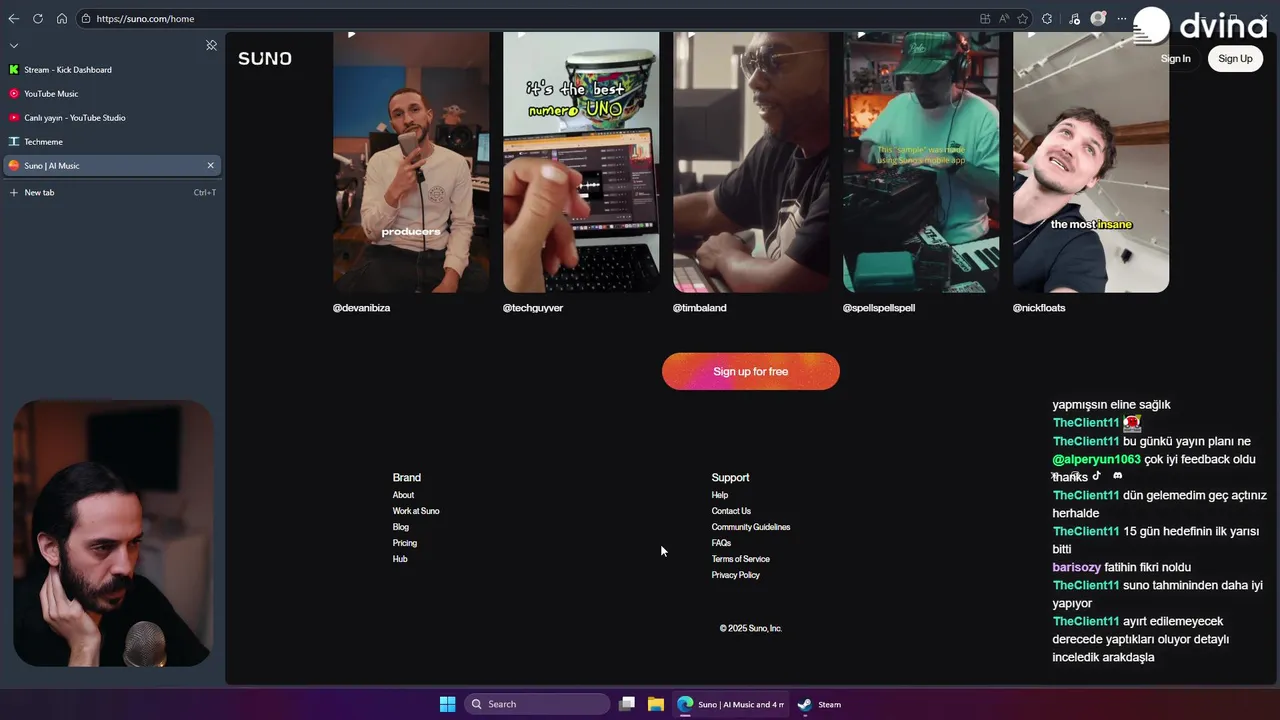Click the @nickfloats handle text

tap(1039, 308)
